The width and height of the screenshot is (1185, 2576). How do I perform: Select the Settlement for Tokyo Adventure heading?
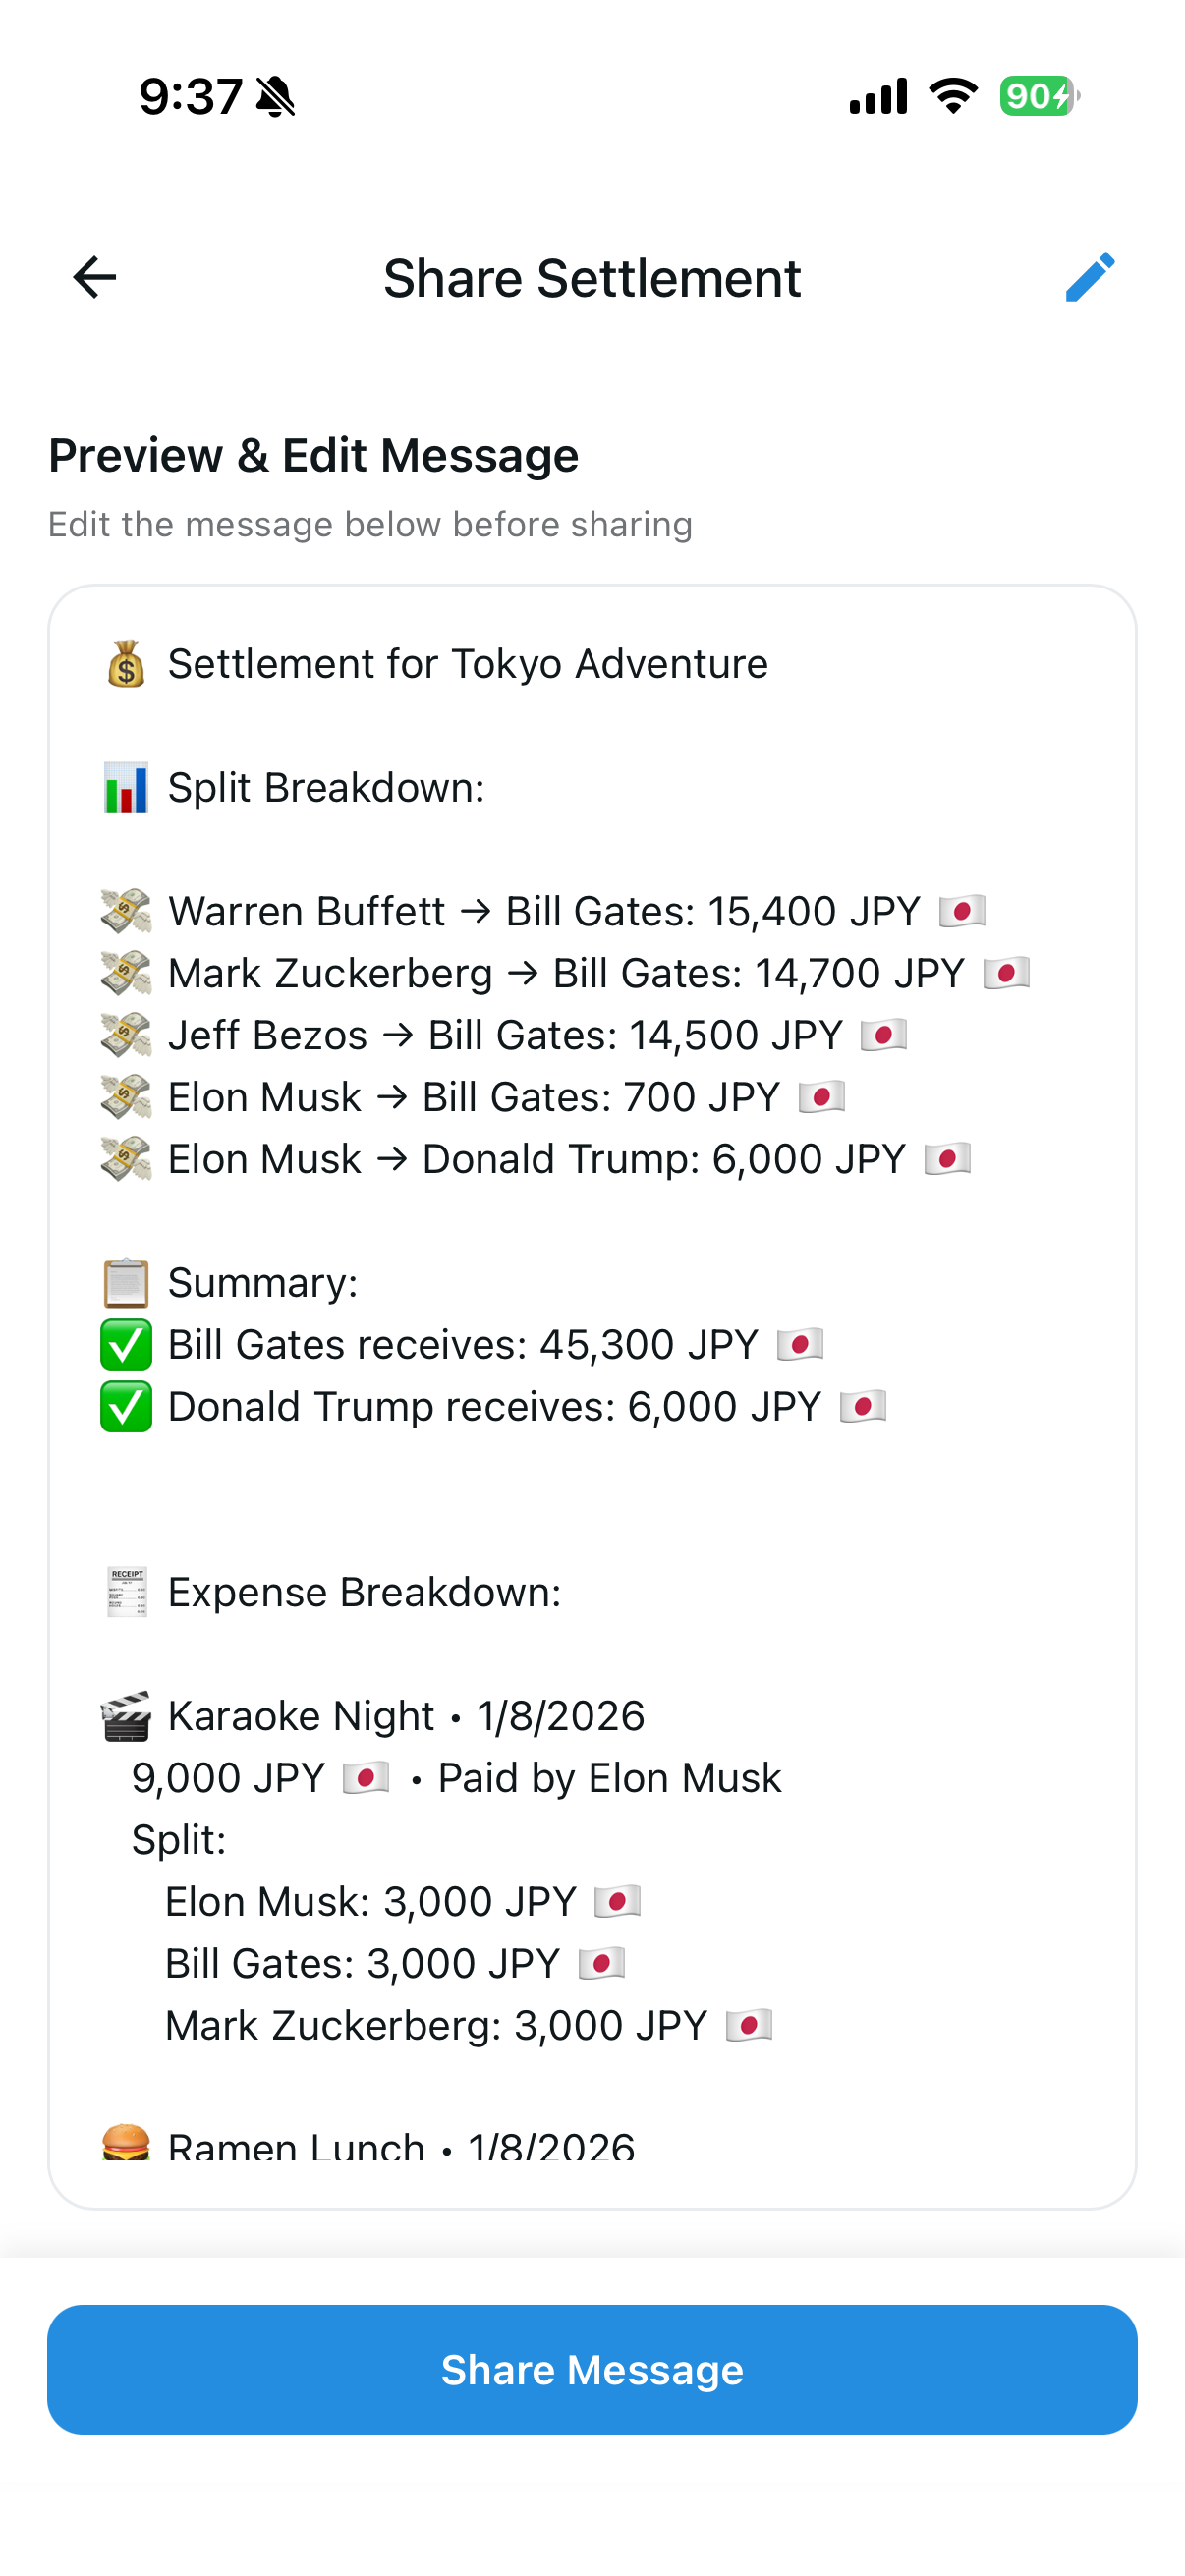467,662
